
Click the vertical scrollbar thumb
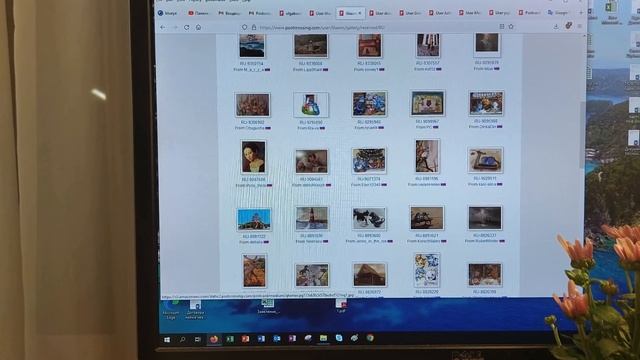pos(583,135)
